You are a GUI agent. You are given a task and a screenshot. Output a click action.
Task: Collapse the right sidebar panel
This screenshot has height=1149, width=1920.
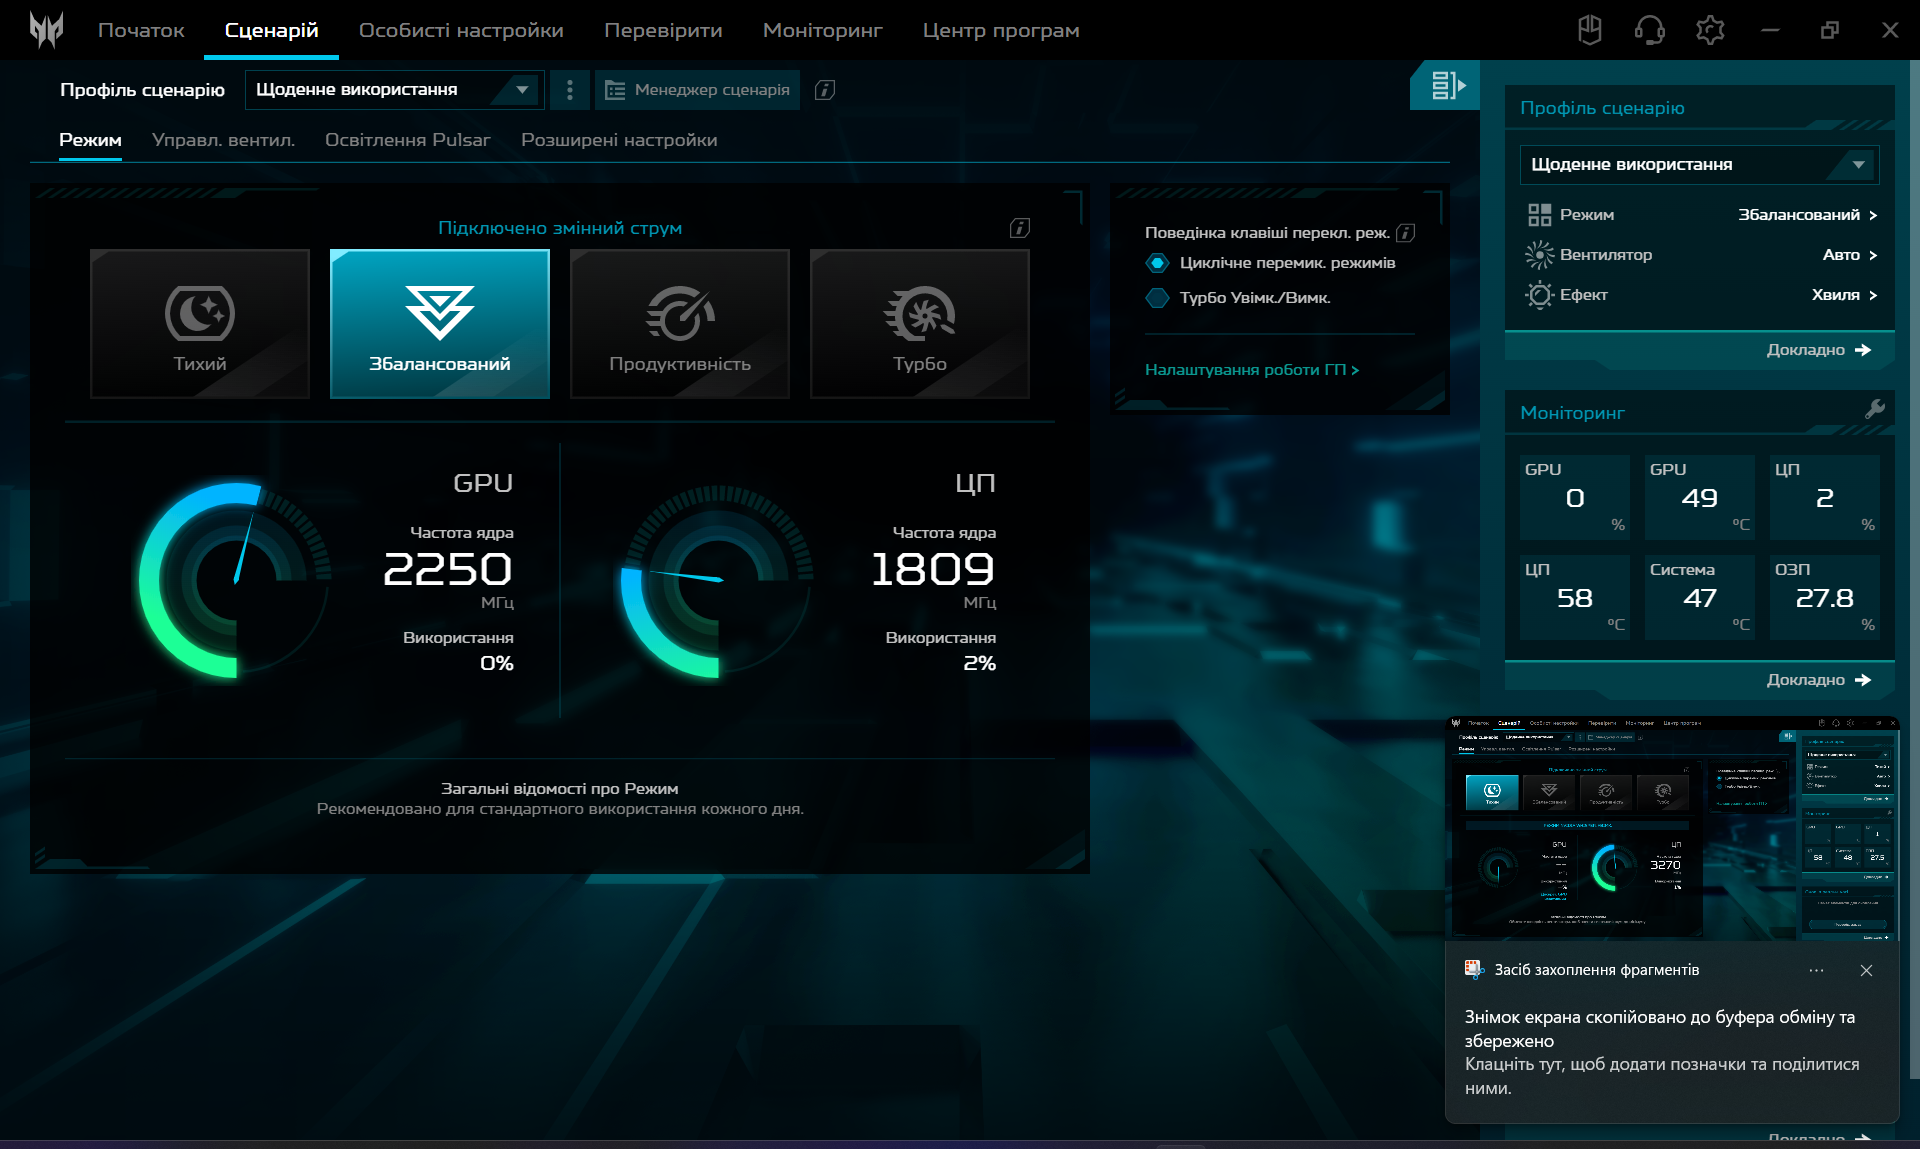point(1446,86)
